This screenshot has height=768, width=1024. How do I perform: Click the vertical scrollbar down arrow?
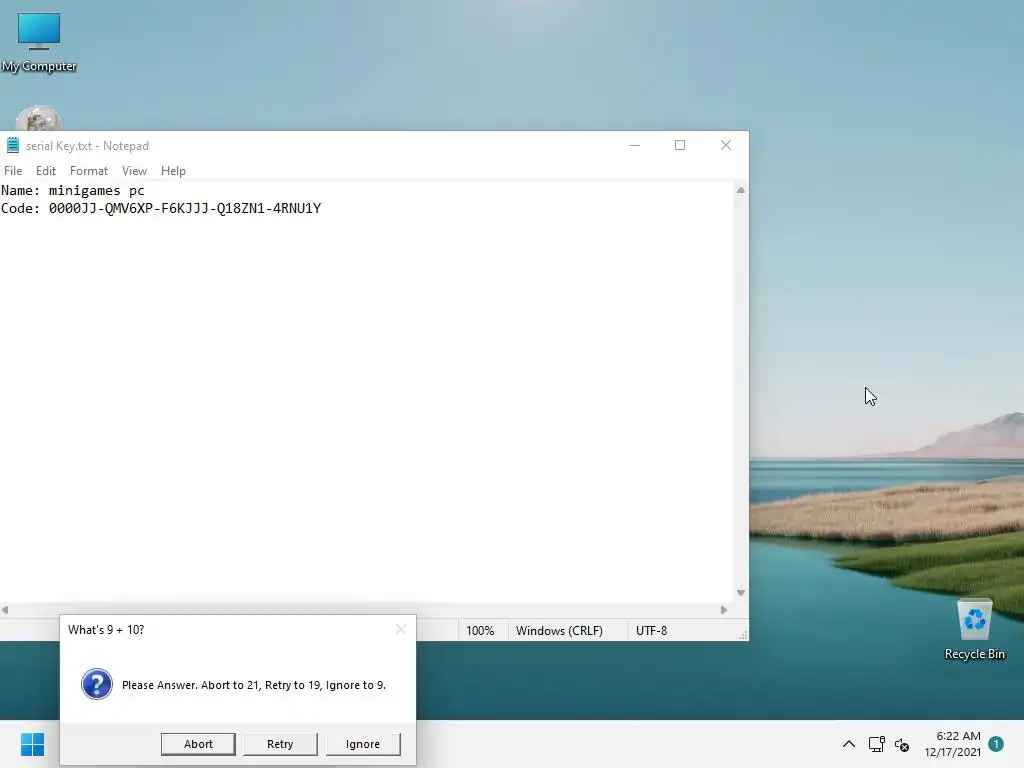pos(741,593)
